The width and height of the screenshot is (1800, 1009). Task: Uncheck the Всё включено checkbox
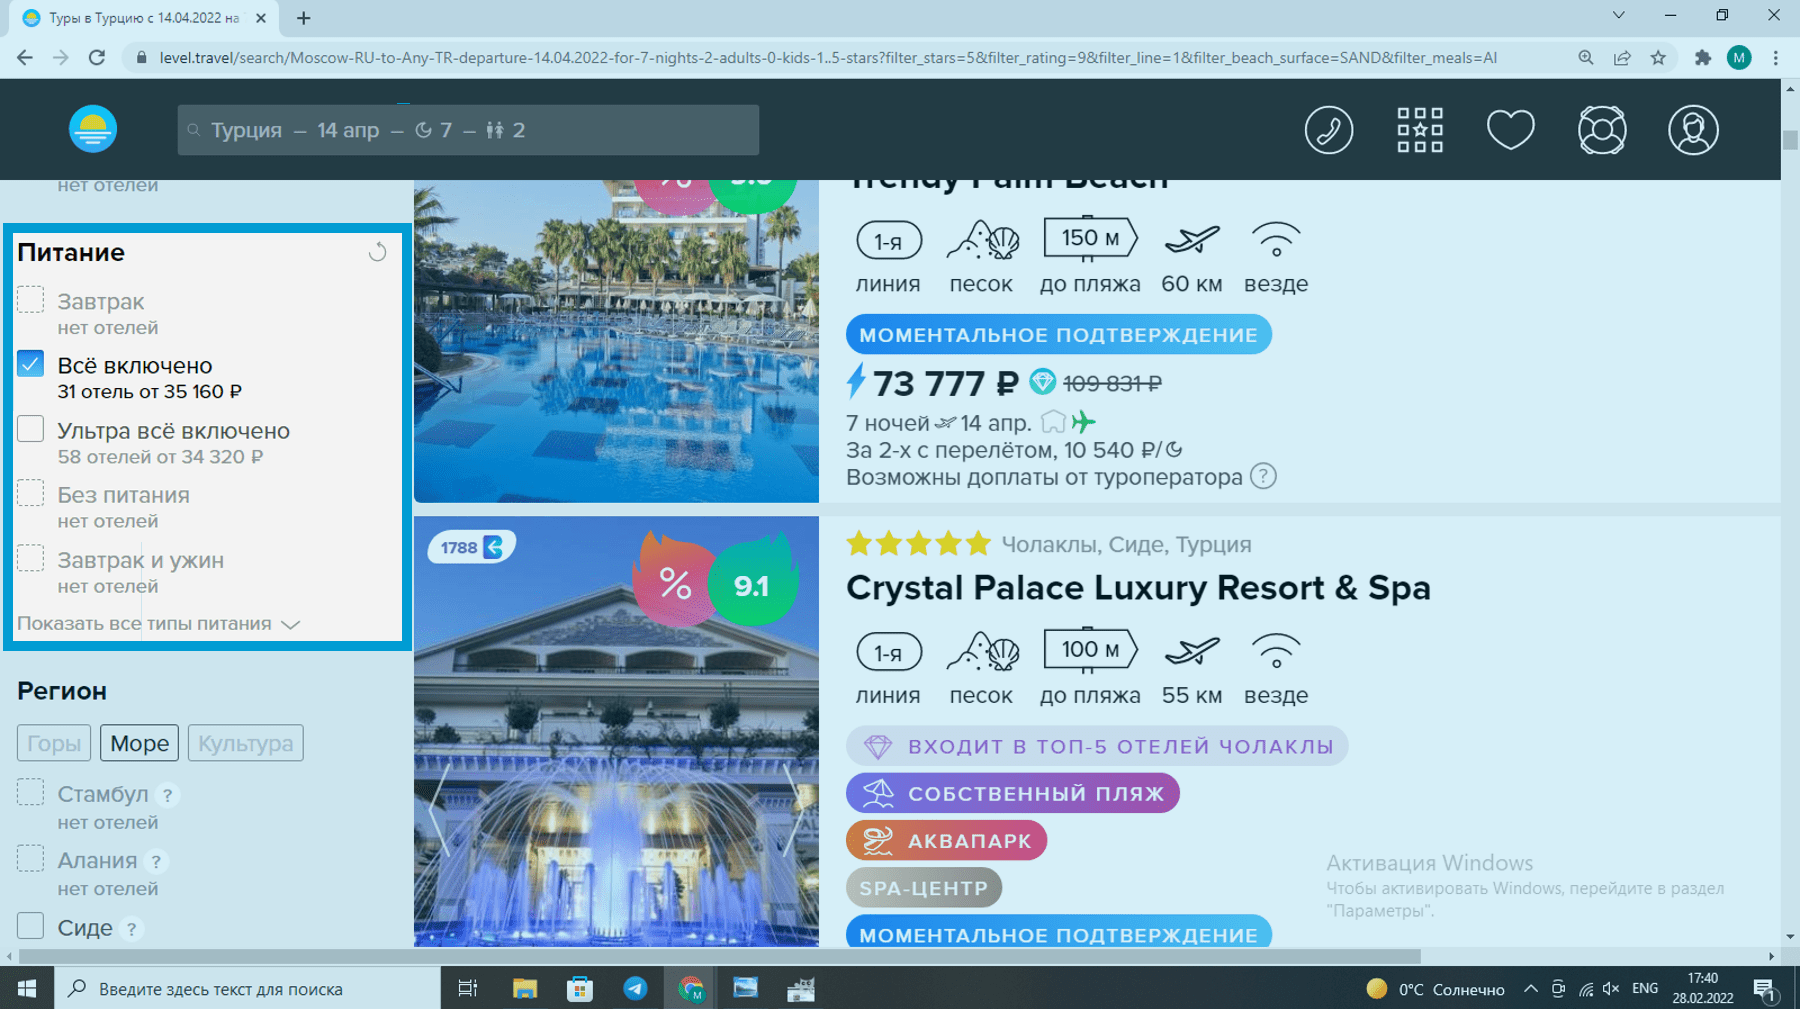(x=31, y=364)
